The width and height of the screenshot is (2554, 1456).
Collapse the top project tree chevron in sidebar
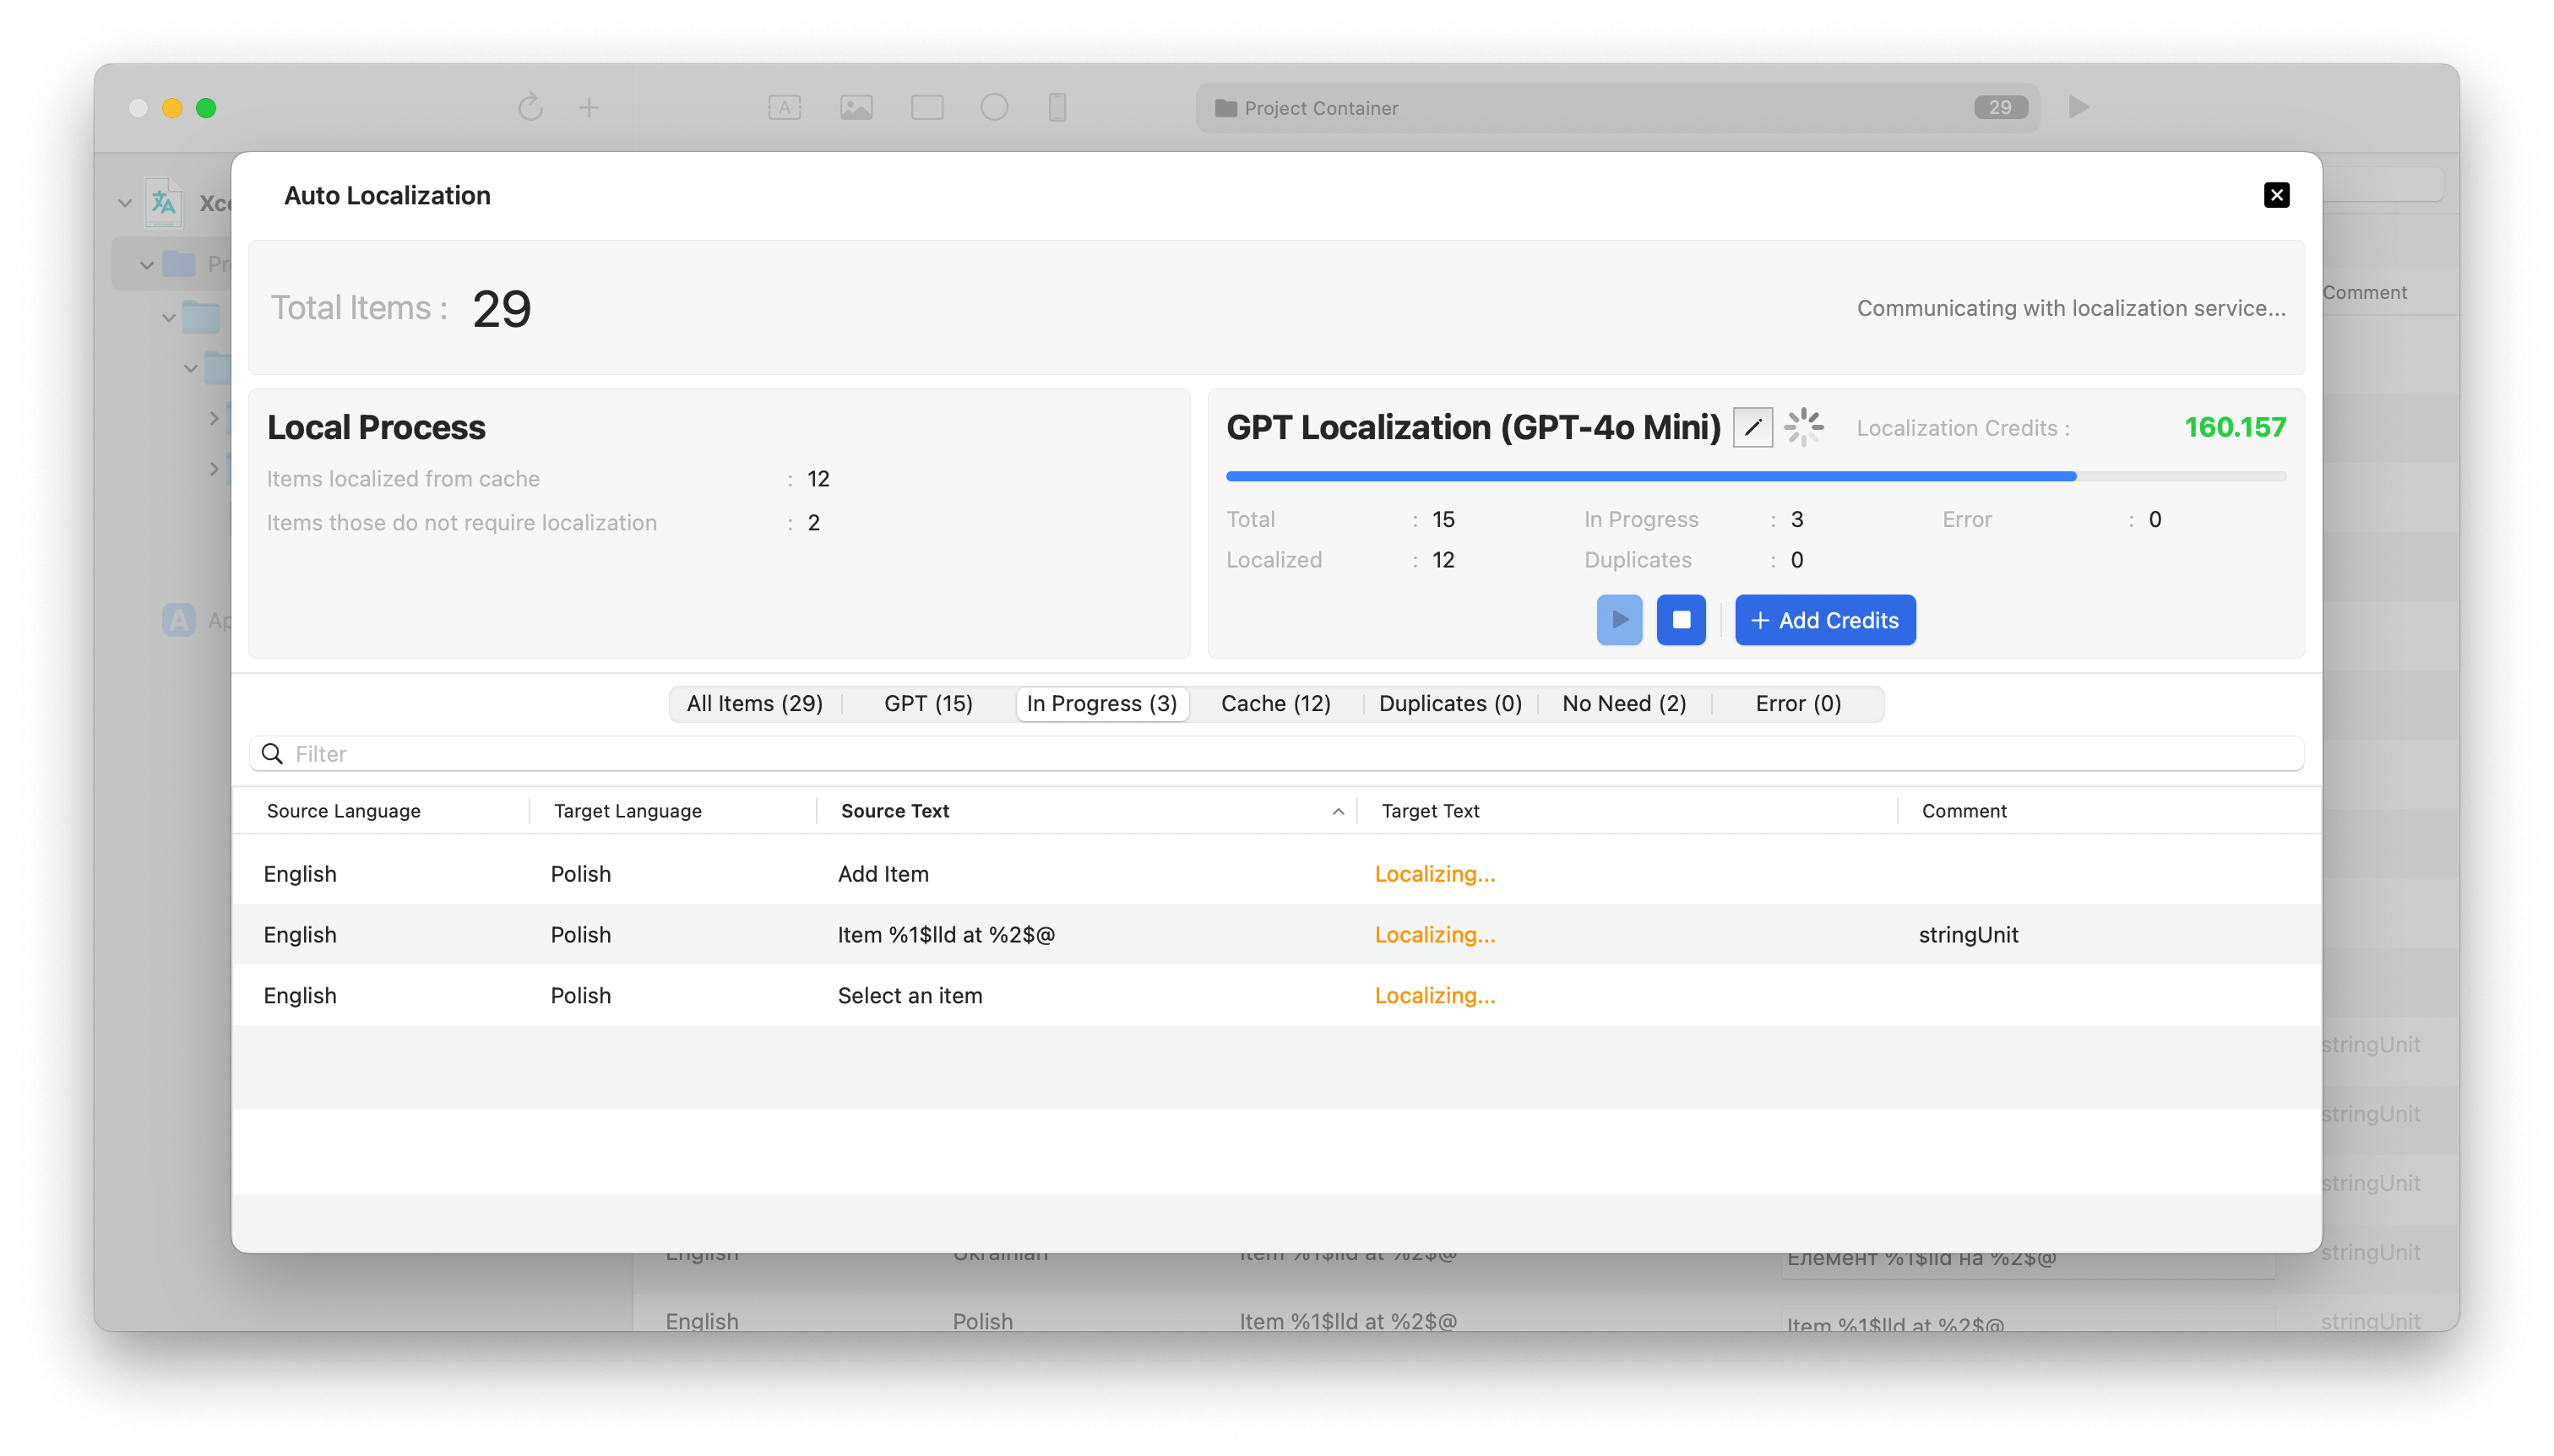[125, 203]
